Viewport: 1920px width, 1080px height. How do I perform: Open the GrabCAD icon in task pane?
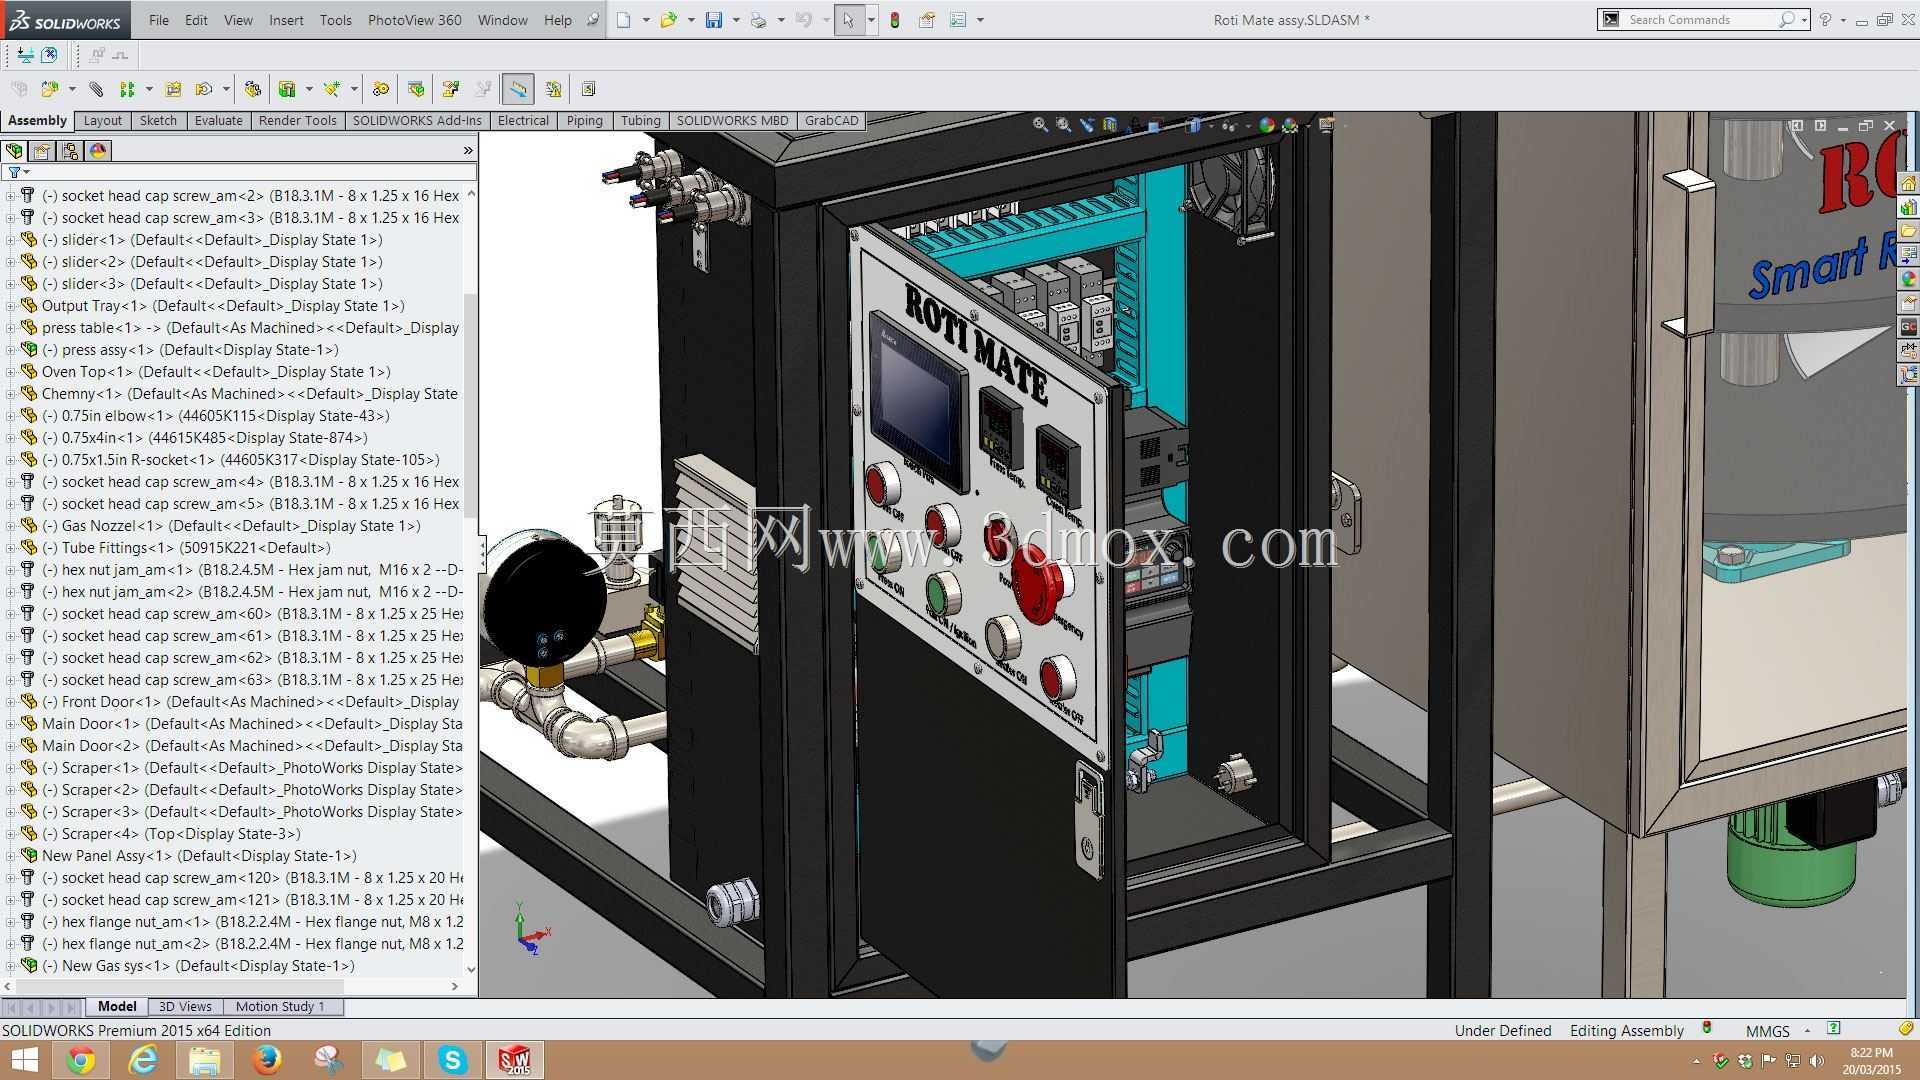[1908, 327]
